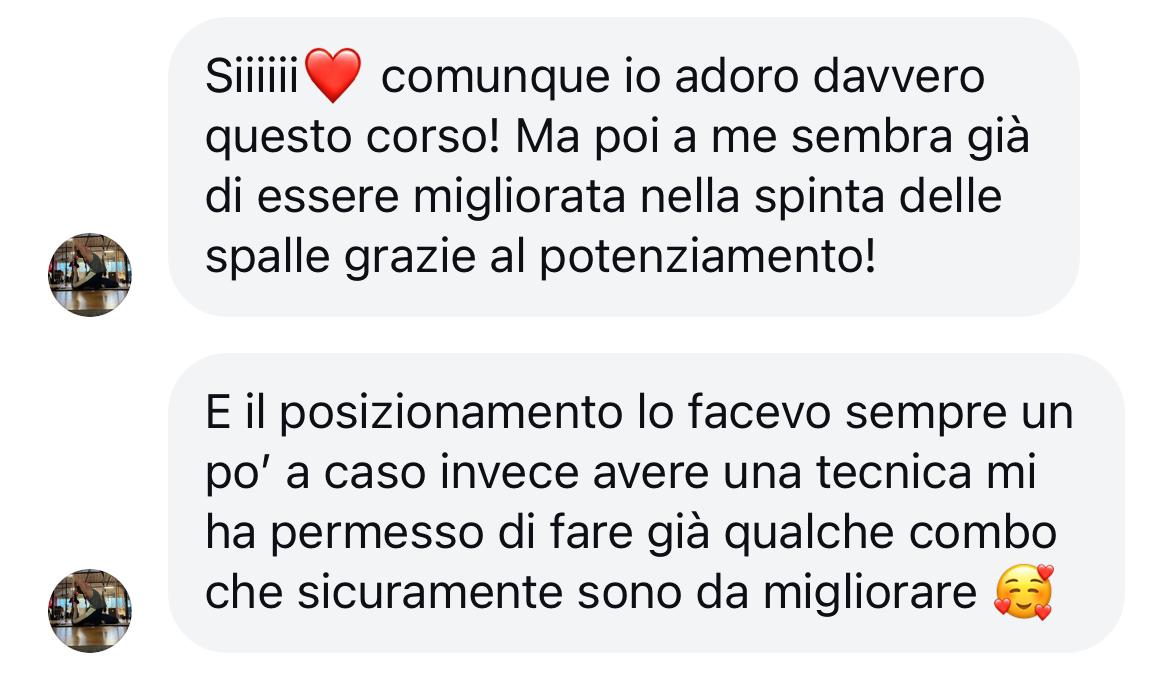
Task: Click the red heart emoji
Action: click(x=333, y=74)
